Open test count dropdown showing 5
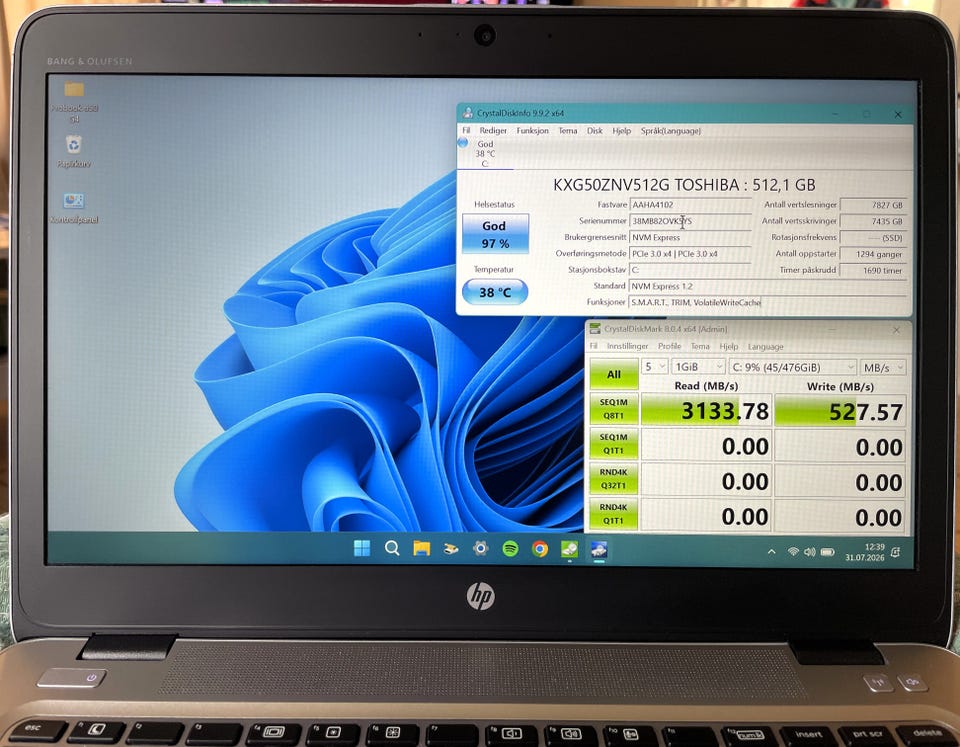 (x=654, y=366)
